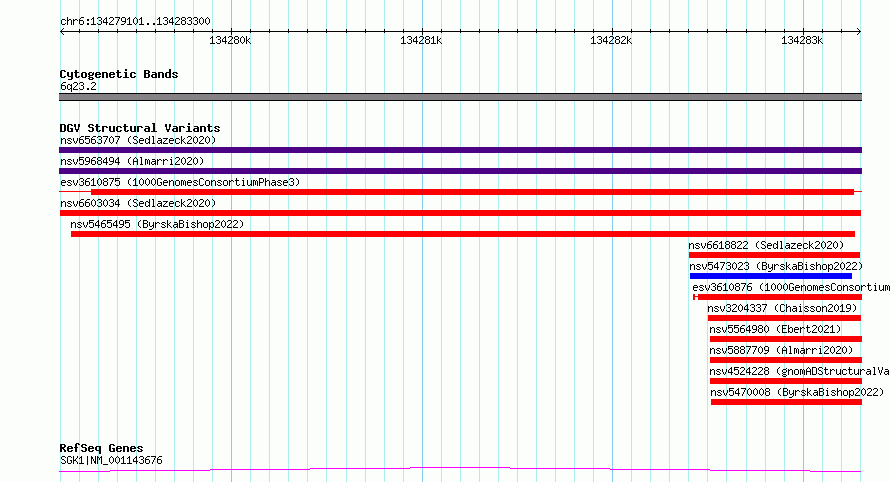
Task: Click the 134283k ruler tick label
Action: pyautogui.click(x=801, y=40)
